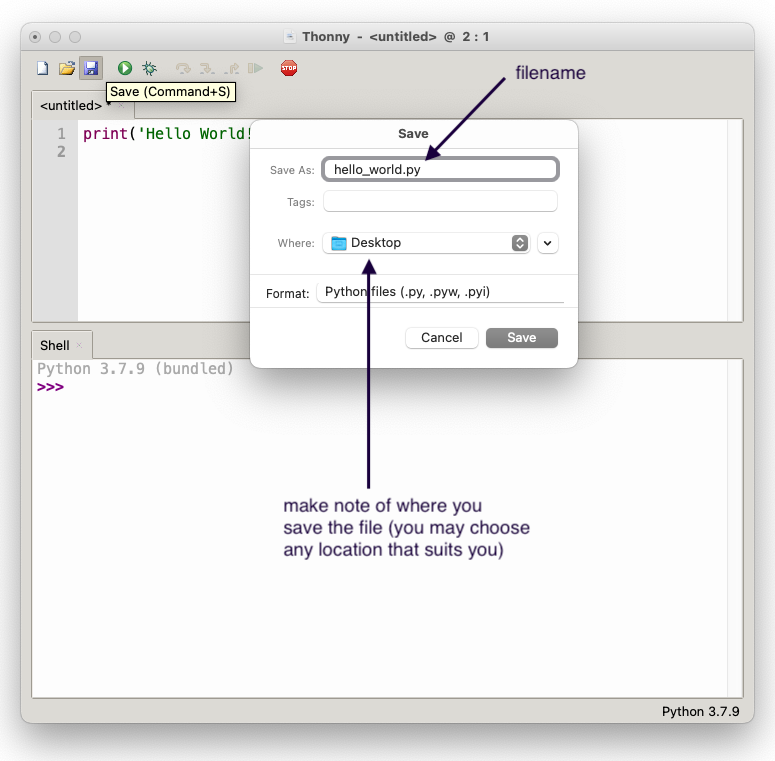Image resolution: width=775 pixels, height=761 pixels.
Task: Open a file with the folder icon
Action: [x=67, y=68]
